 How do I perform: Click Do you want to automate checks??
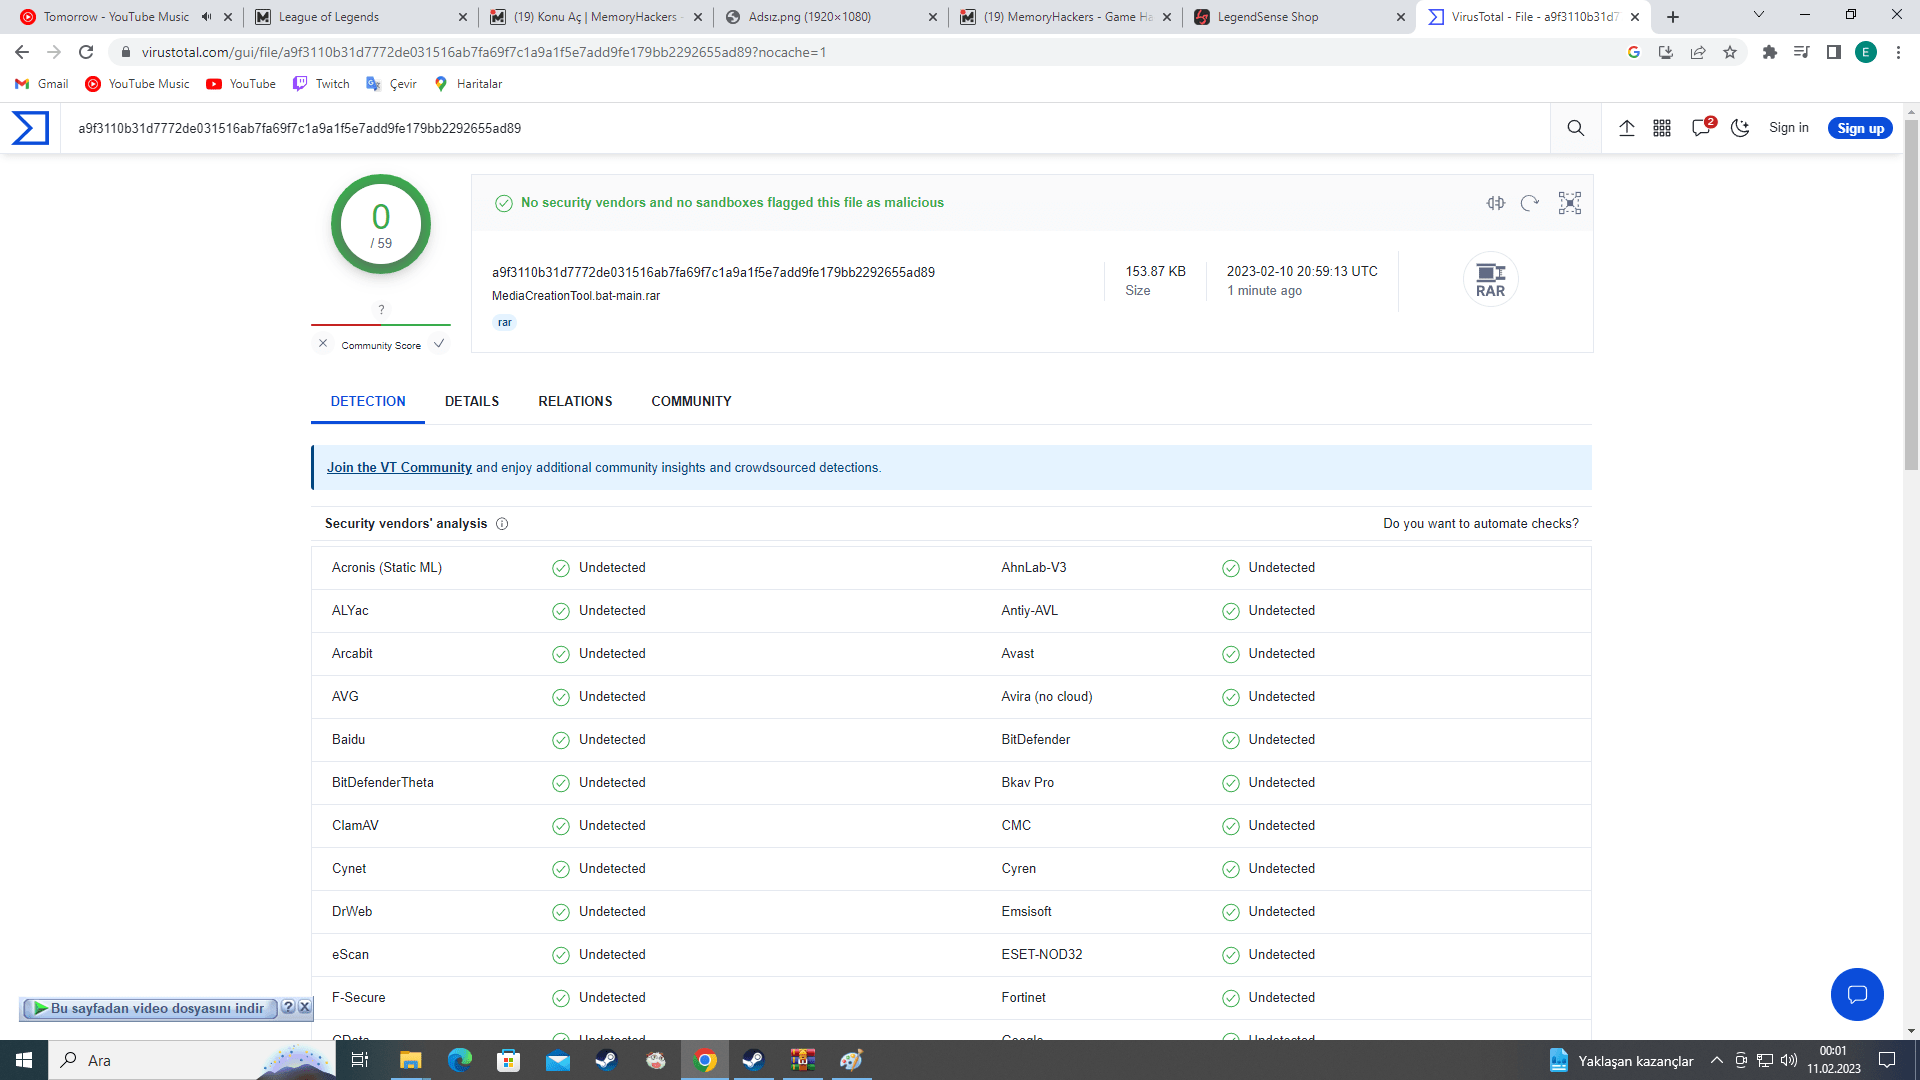[x=1480, y=524]
